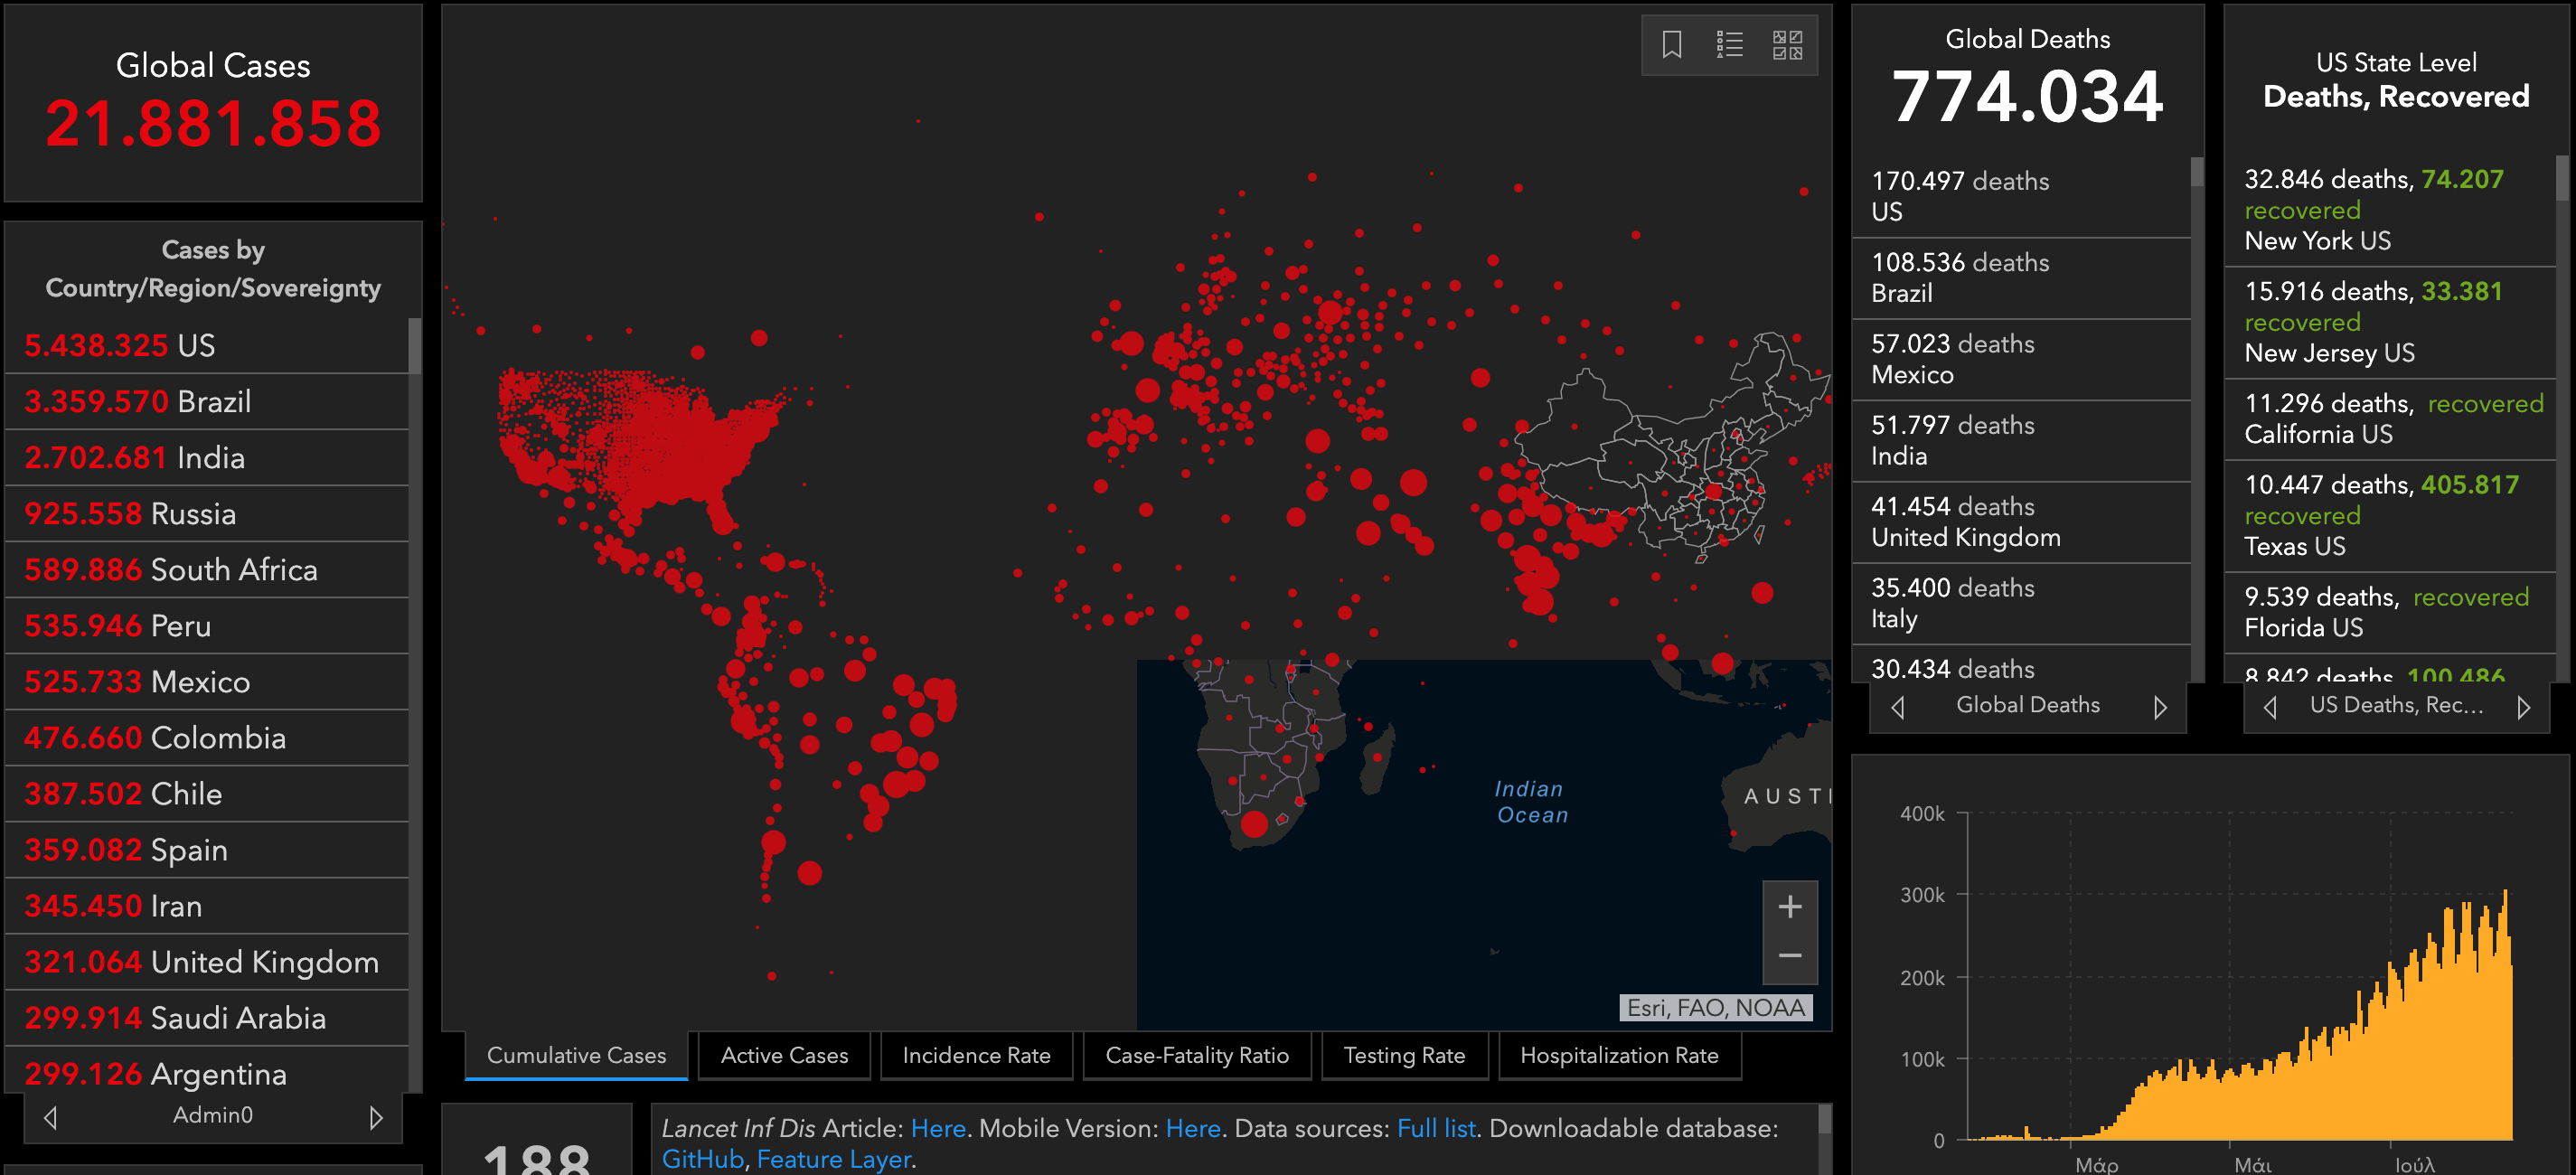Open the map bookmarks icon
The width and height of the screenshot is (2576, 1175).
click(1671, 45)
